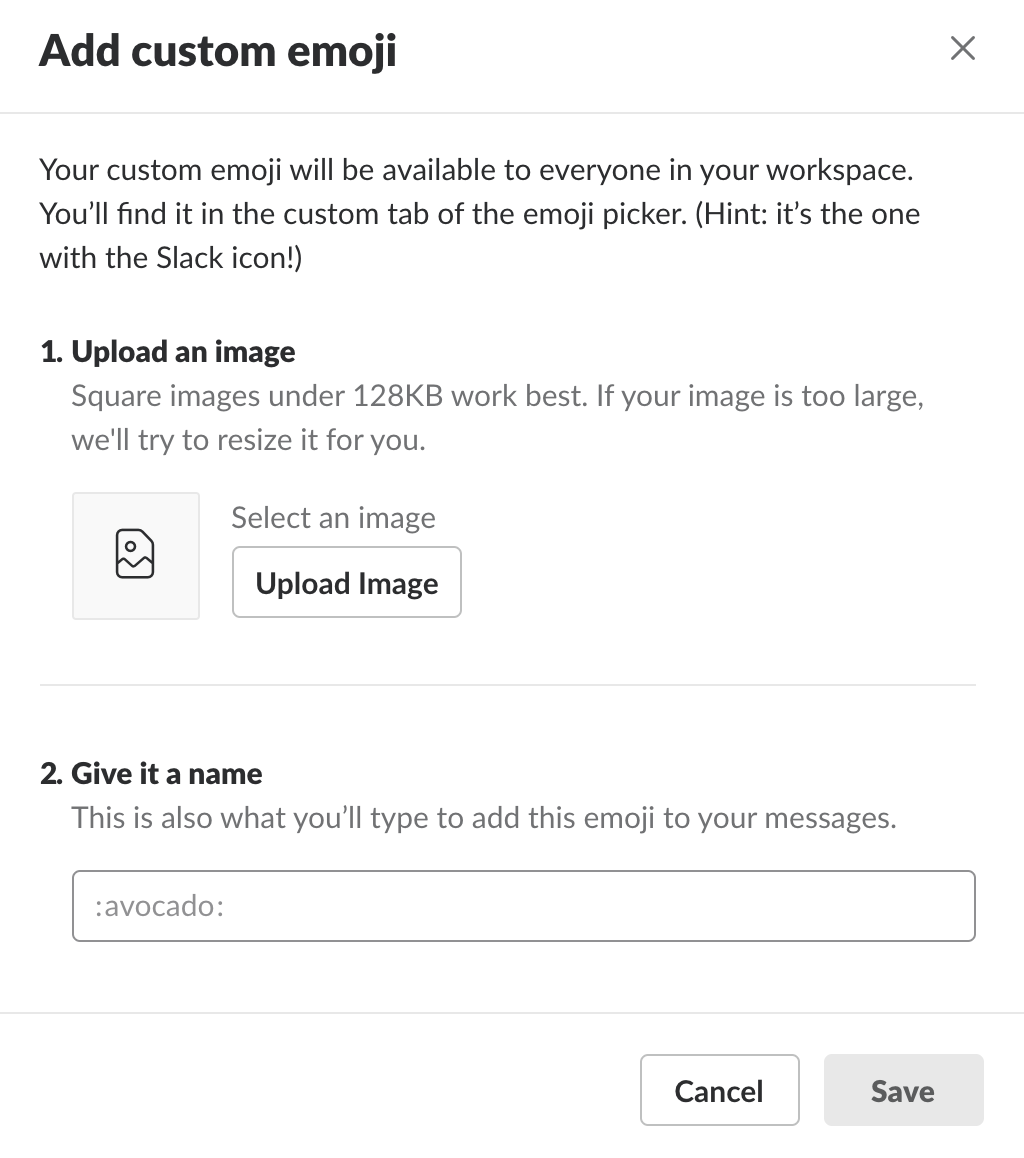The width and height of the screenshot is (1024, 1158).
Task: Click the 'Select an image' label
Action: [x=333, y=517]
